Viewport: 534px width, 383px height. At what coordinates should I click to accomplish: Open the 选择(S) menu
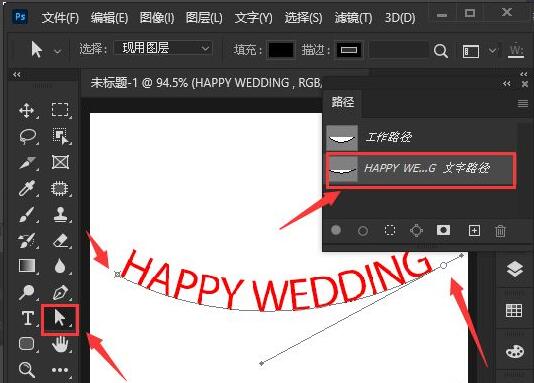pos(303,17)
